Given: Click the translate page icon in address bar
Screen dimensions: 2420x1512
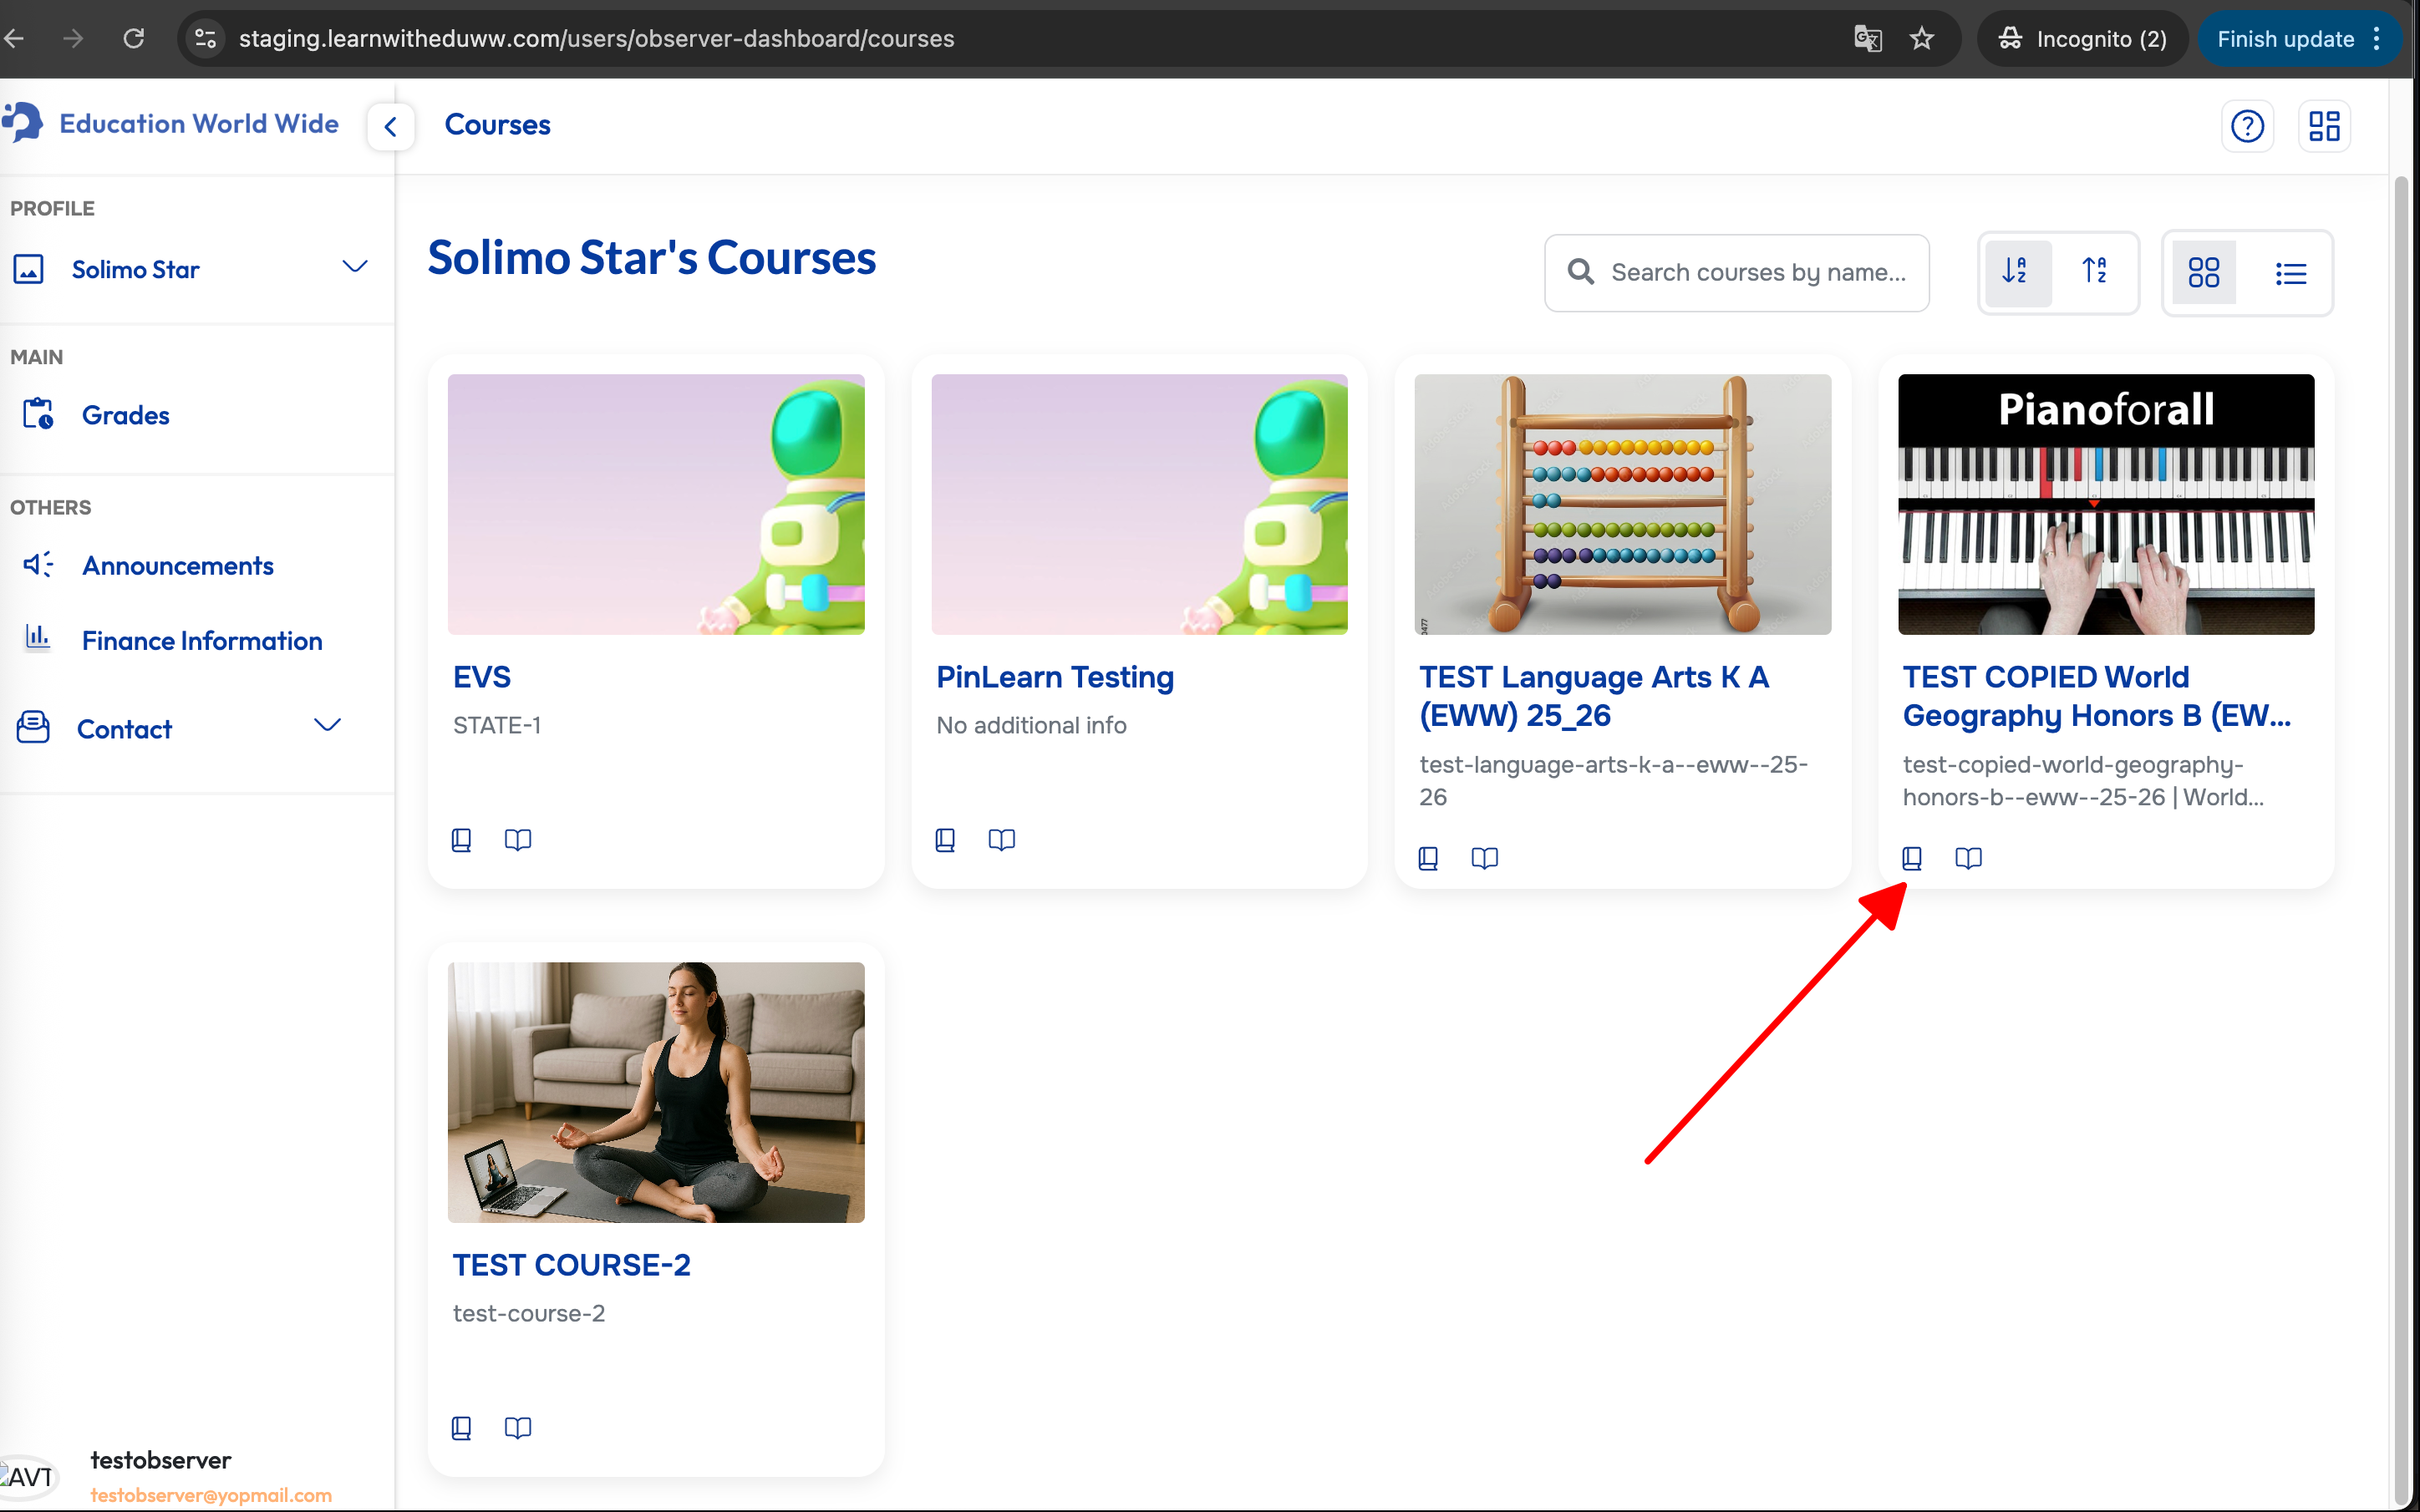Looking at the screenshot, I should pos(1867,39).
